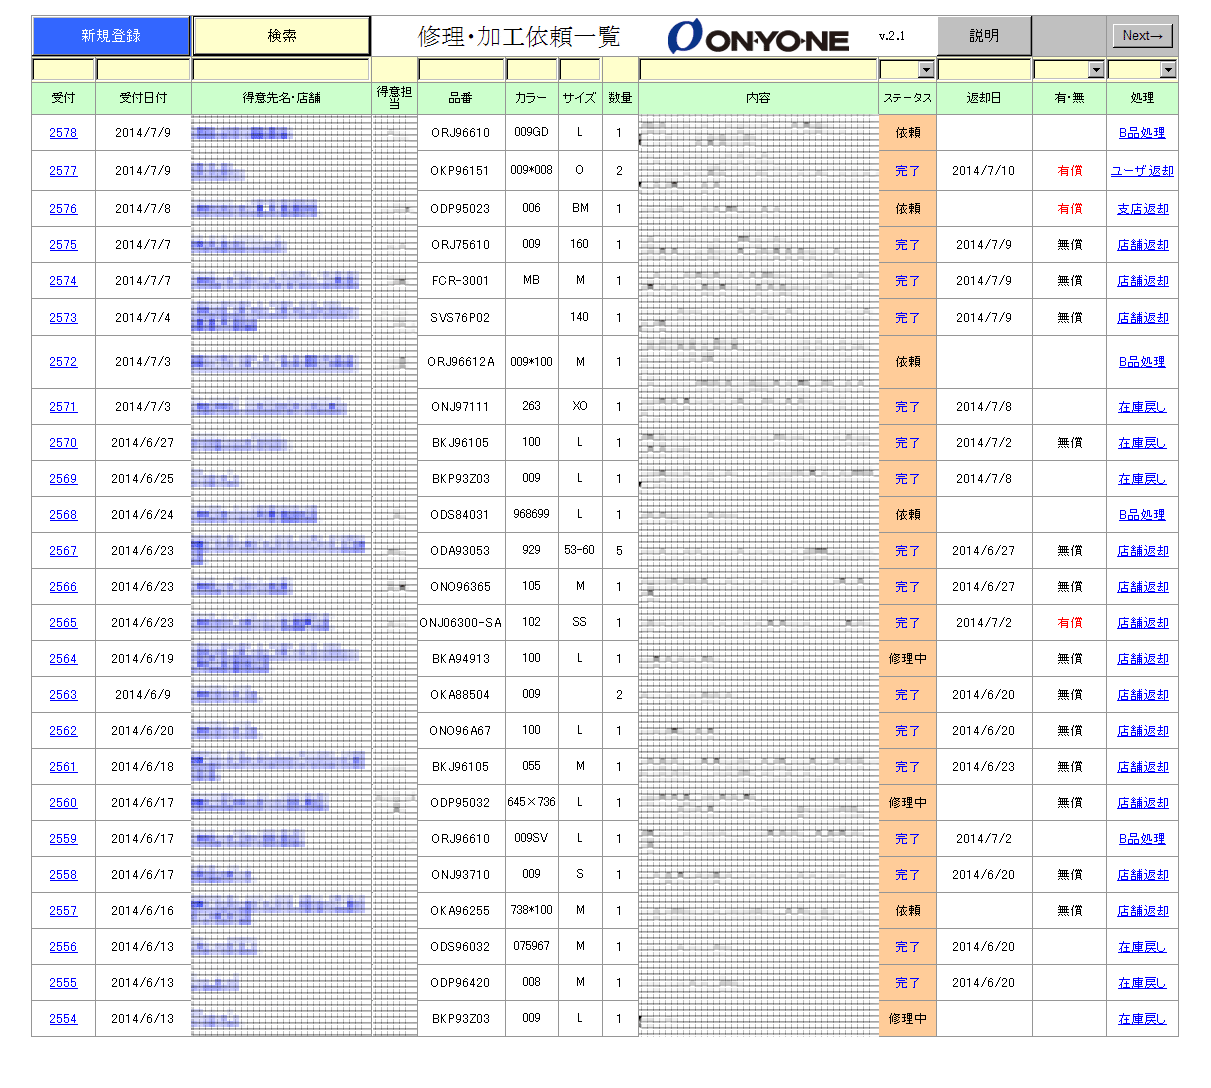Viewport: 1211px width, 1088px height.
Task: Click 支店返却 link in row 2576
Action: click(x=1142, y=209)
